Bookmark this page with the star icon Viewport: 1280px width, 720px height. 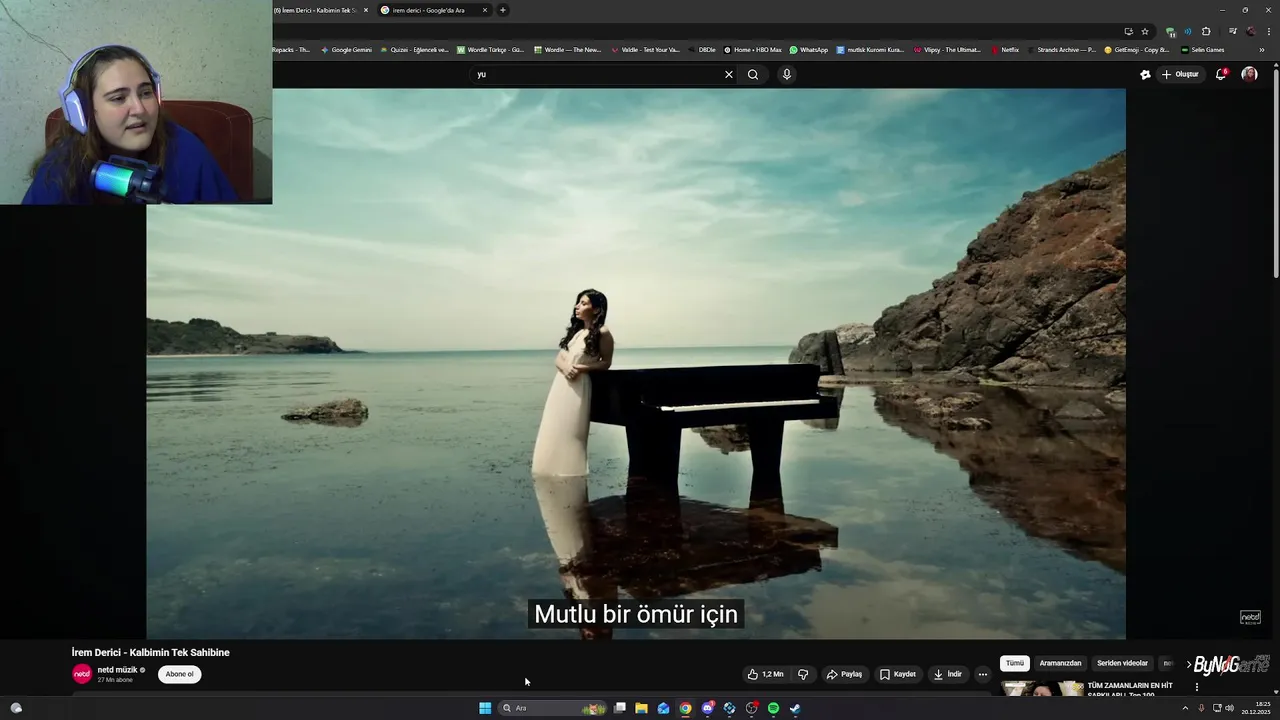pos(1145,31)
